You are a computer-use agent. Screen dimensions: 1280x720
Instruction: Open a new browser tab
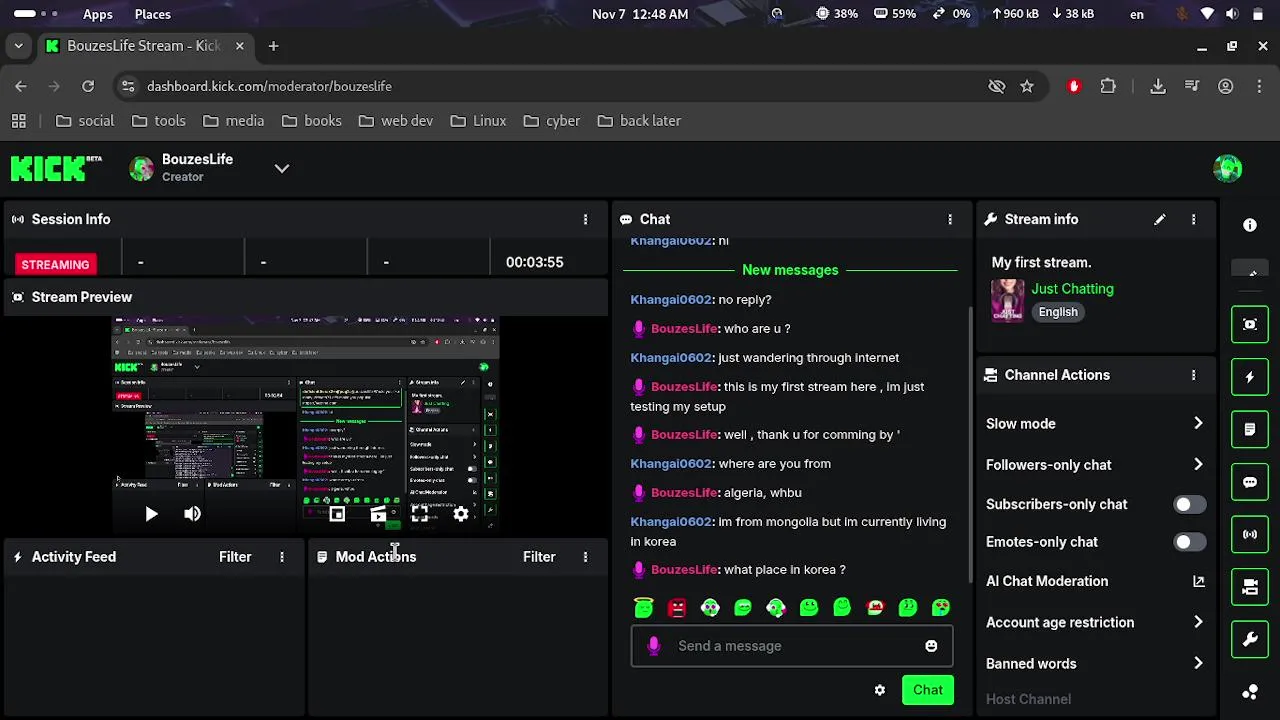tap(273, 46)
